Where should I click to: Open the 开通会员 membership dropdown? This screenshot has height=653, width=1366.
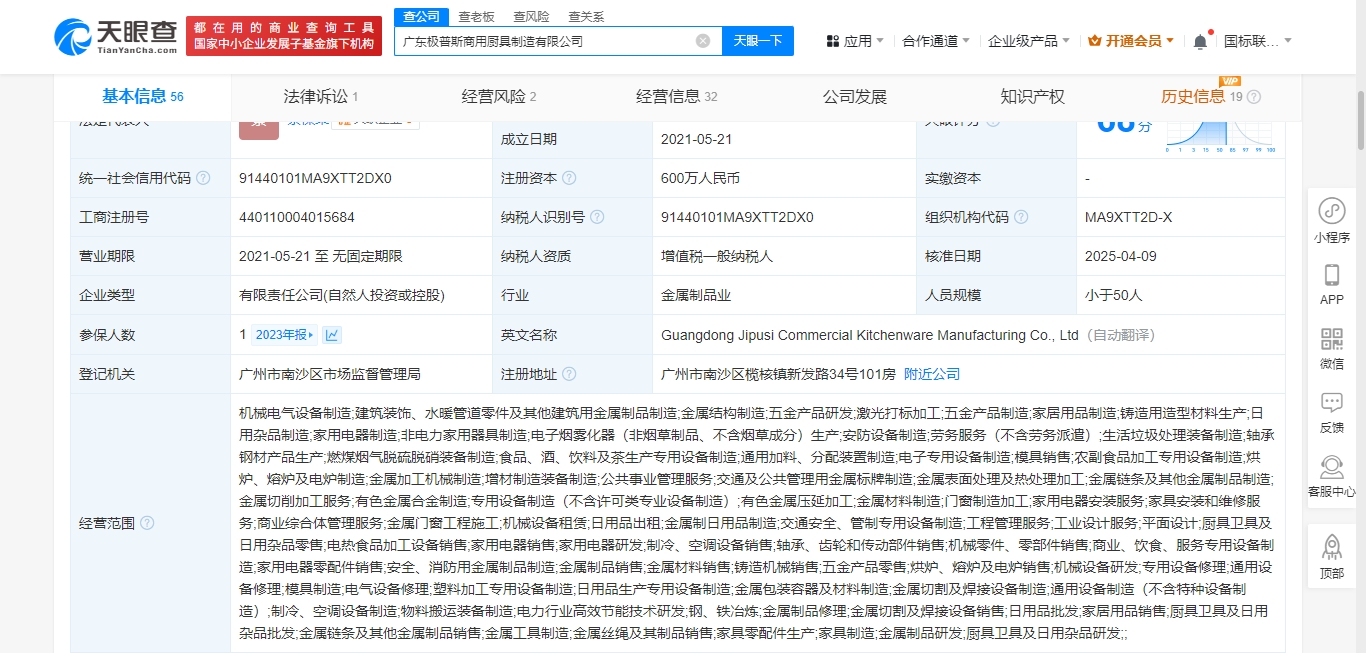coord(1131,41)
